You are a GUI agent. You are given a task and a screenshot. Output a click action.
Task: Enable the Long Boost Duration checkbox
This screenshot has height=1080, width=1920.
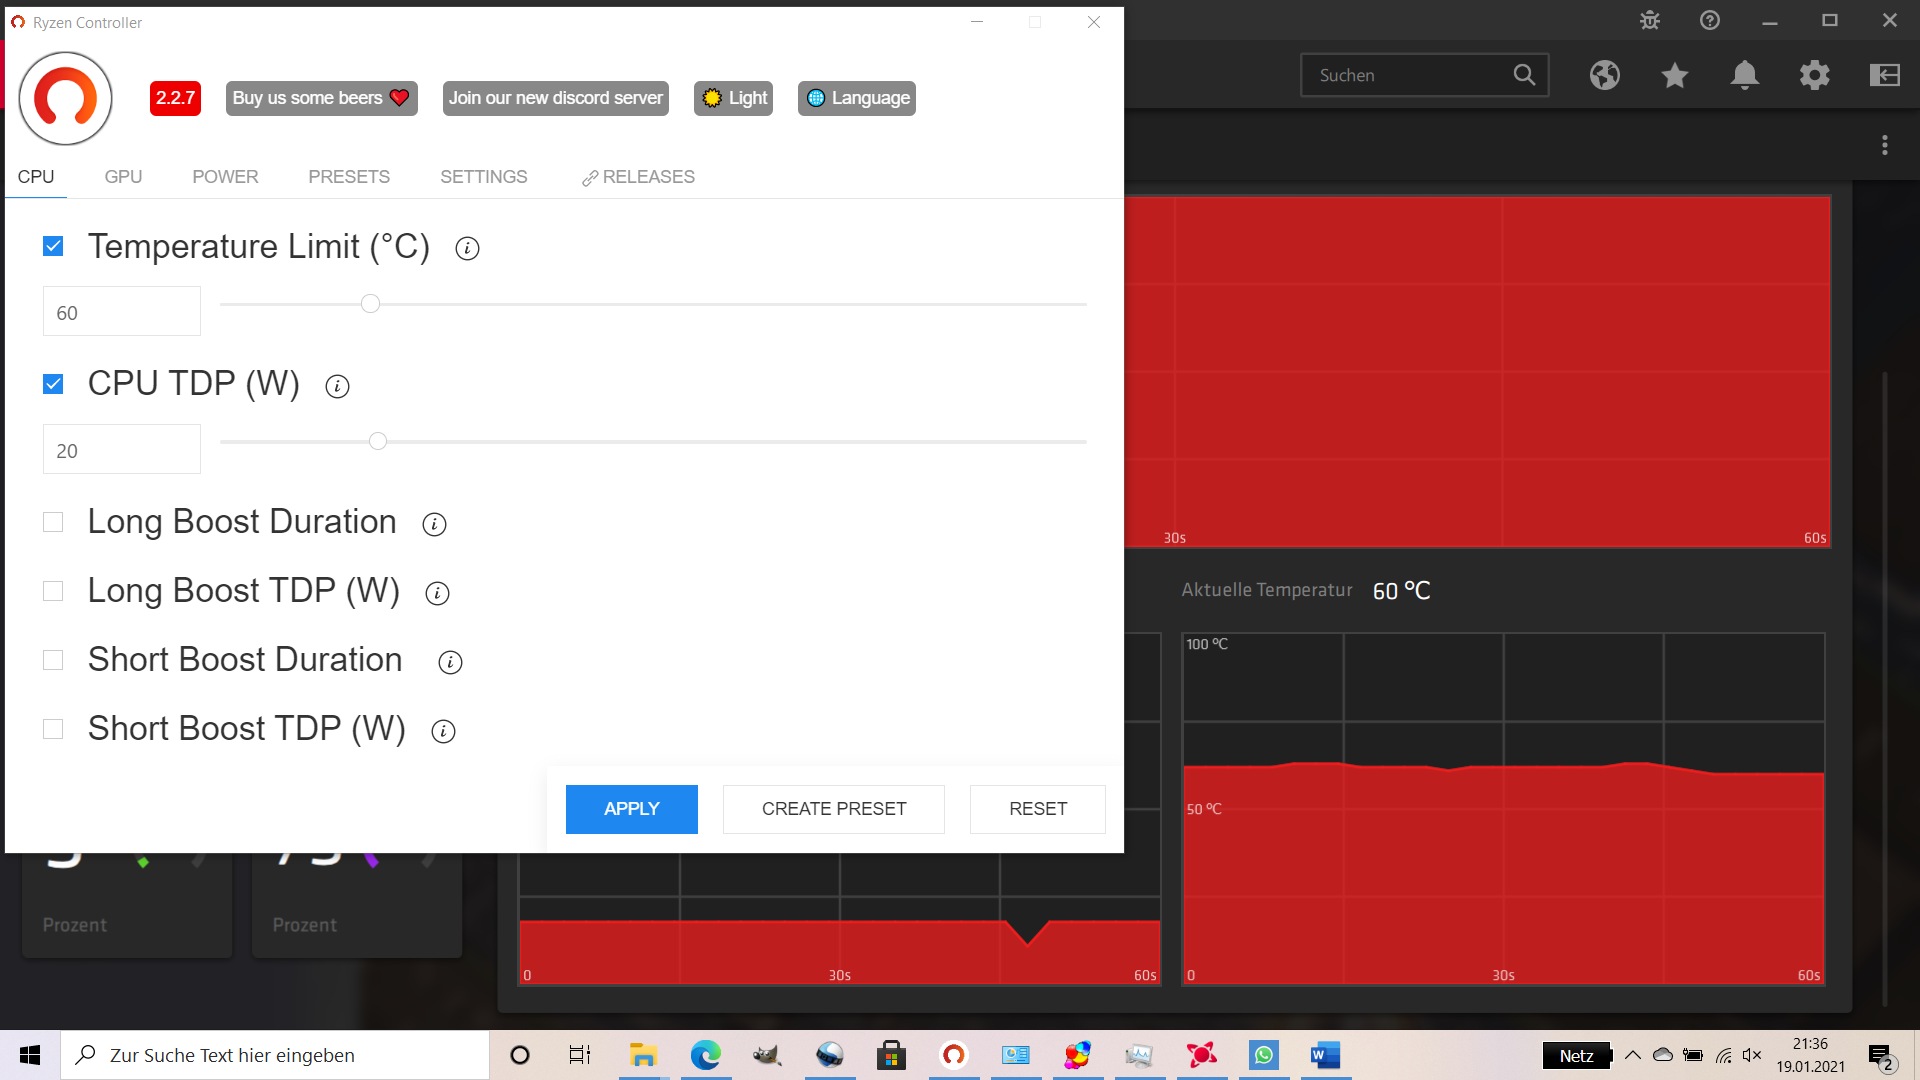53,522
